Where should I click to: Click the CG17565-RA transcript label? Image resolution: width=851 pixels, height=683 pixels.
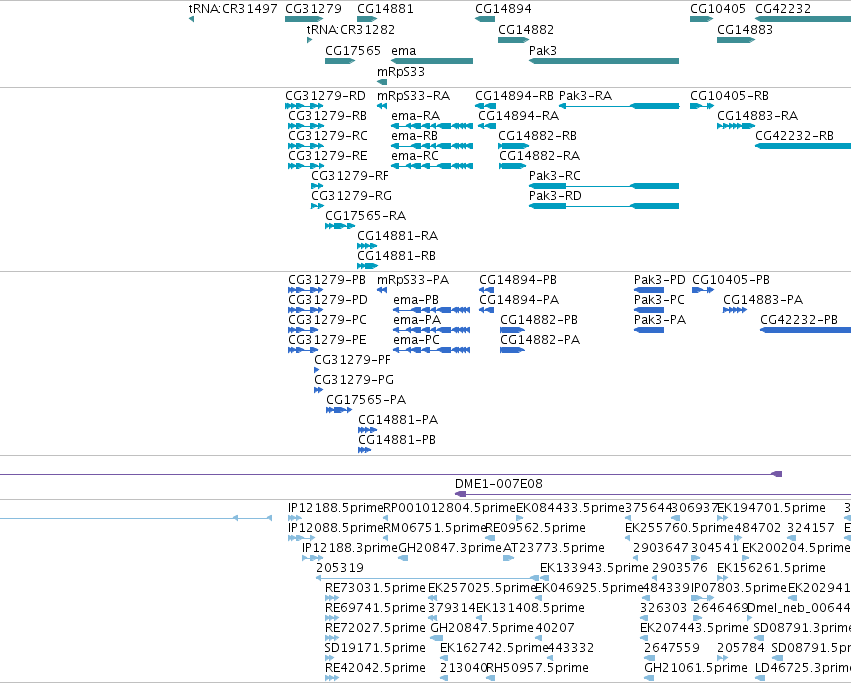(365, 216)
